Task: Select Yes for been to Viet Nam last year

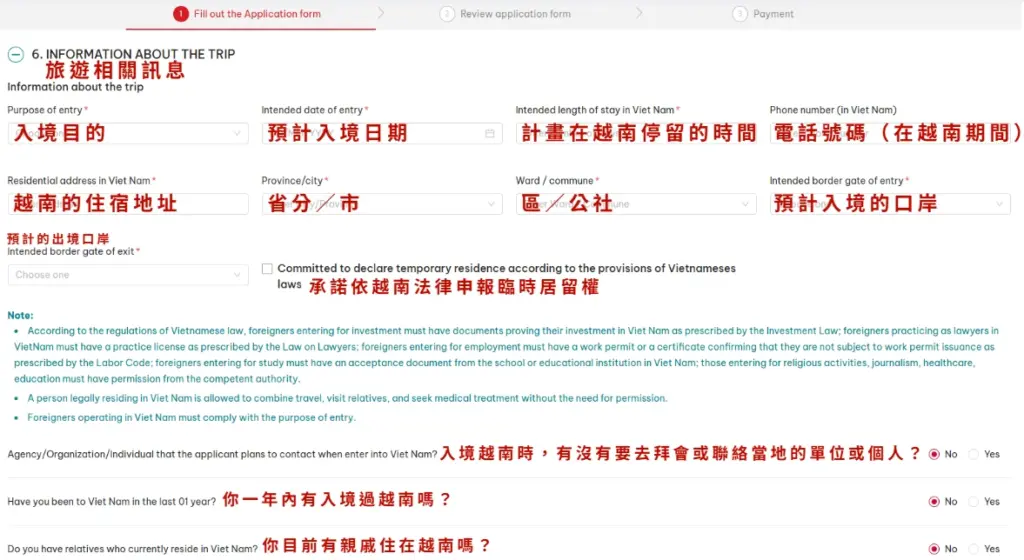Action: click(x=974, y=501)
